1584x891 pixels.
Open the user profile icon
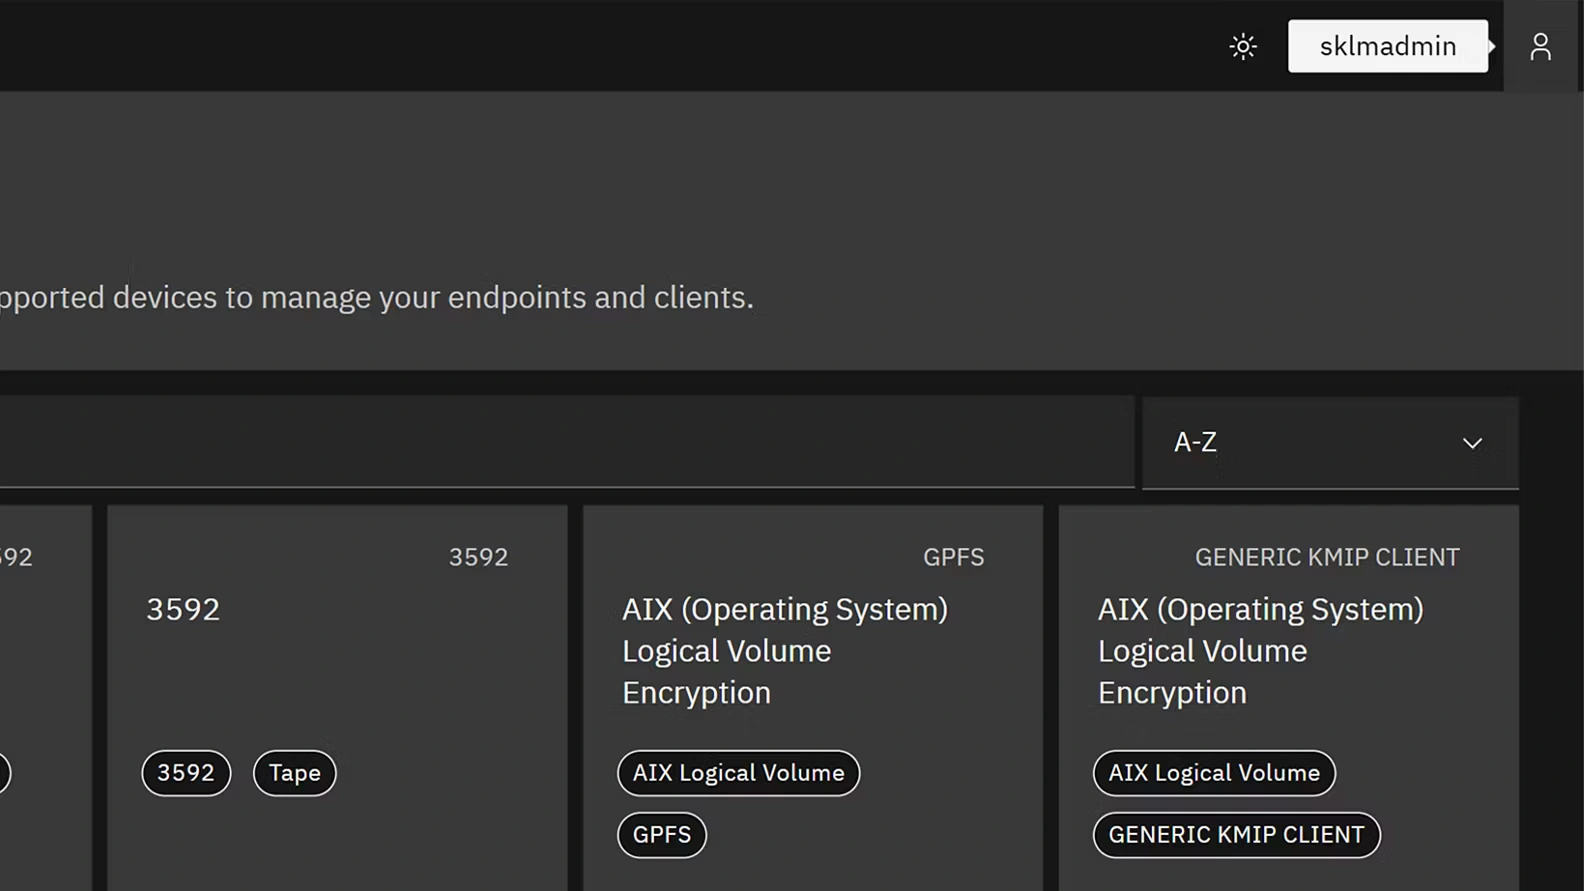tap(1540, 47)
